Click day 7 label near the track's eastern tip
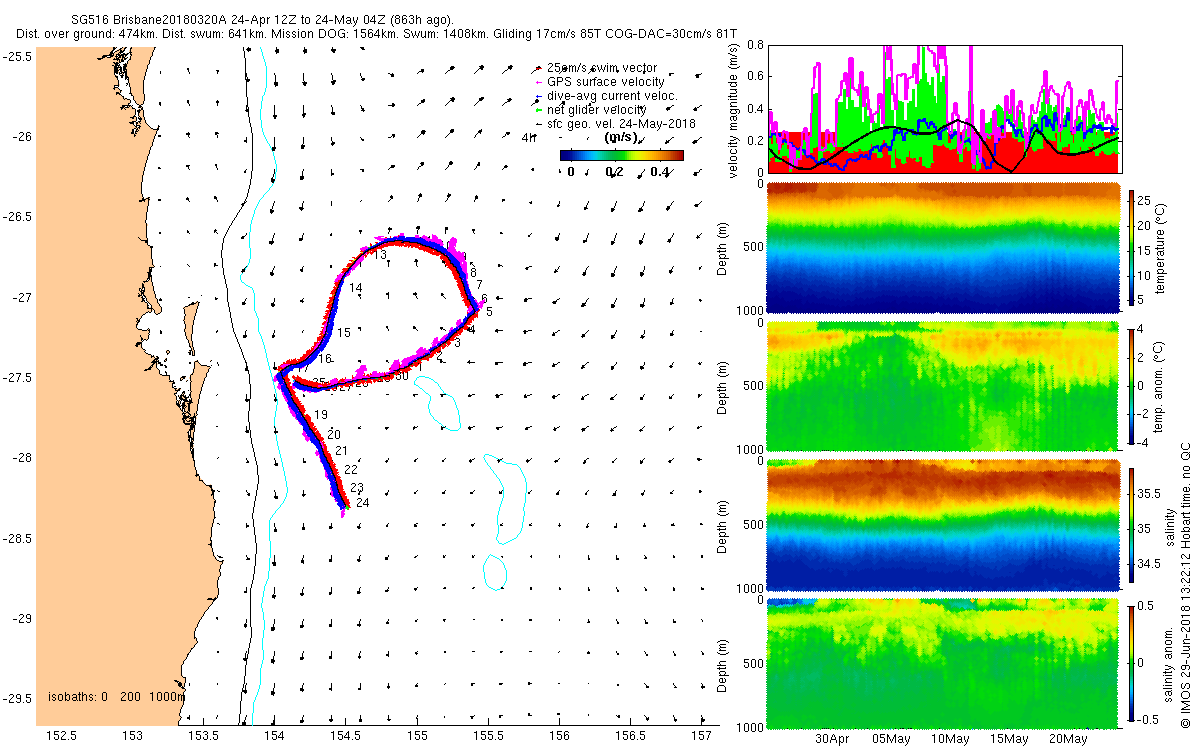This screenshot has width=1200, height=750. coord(479,286)
